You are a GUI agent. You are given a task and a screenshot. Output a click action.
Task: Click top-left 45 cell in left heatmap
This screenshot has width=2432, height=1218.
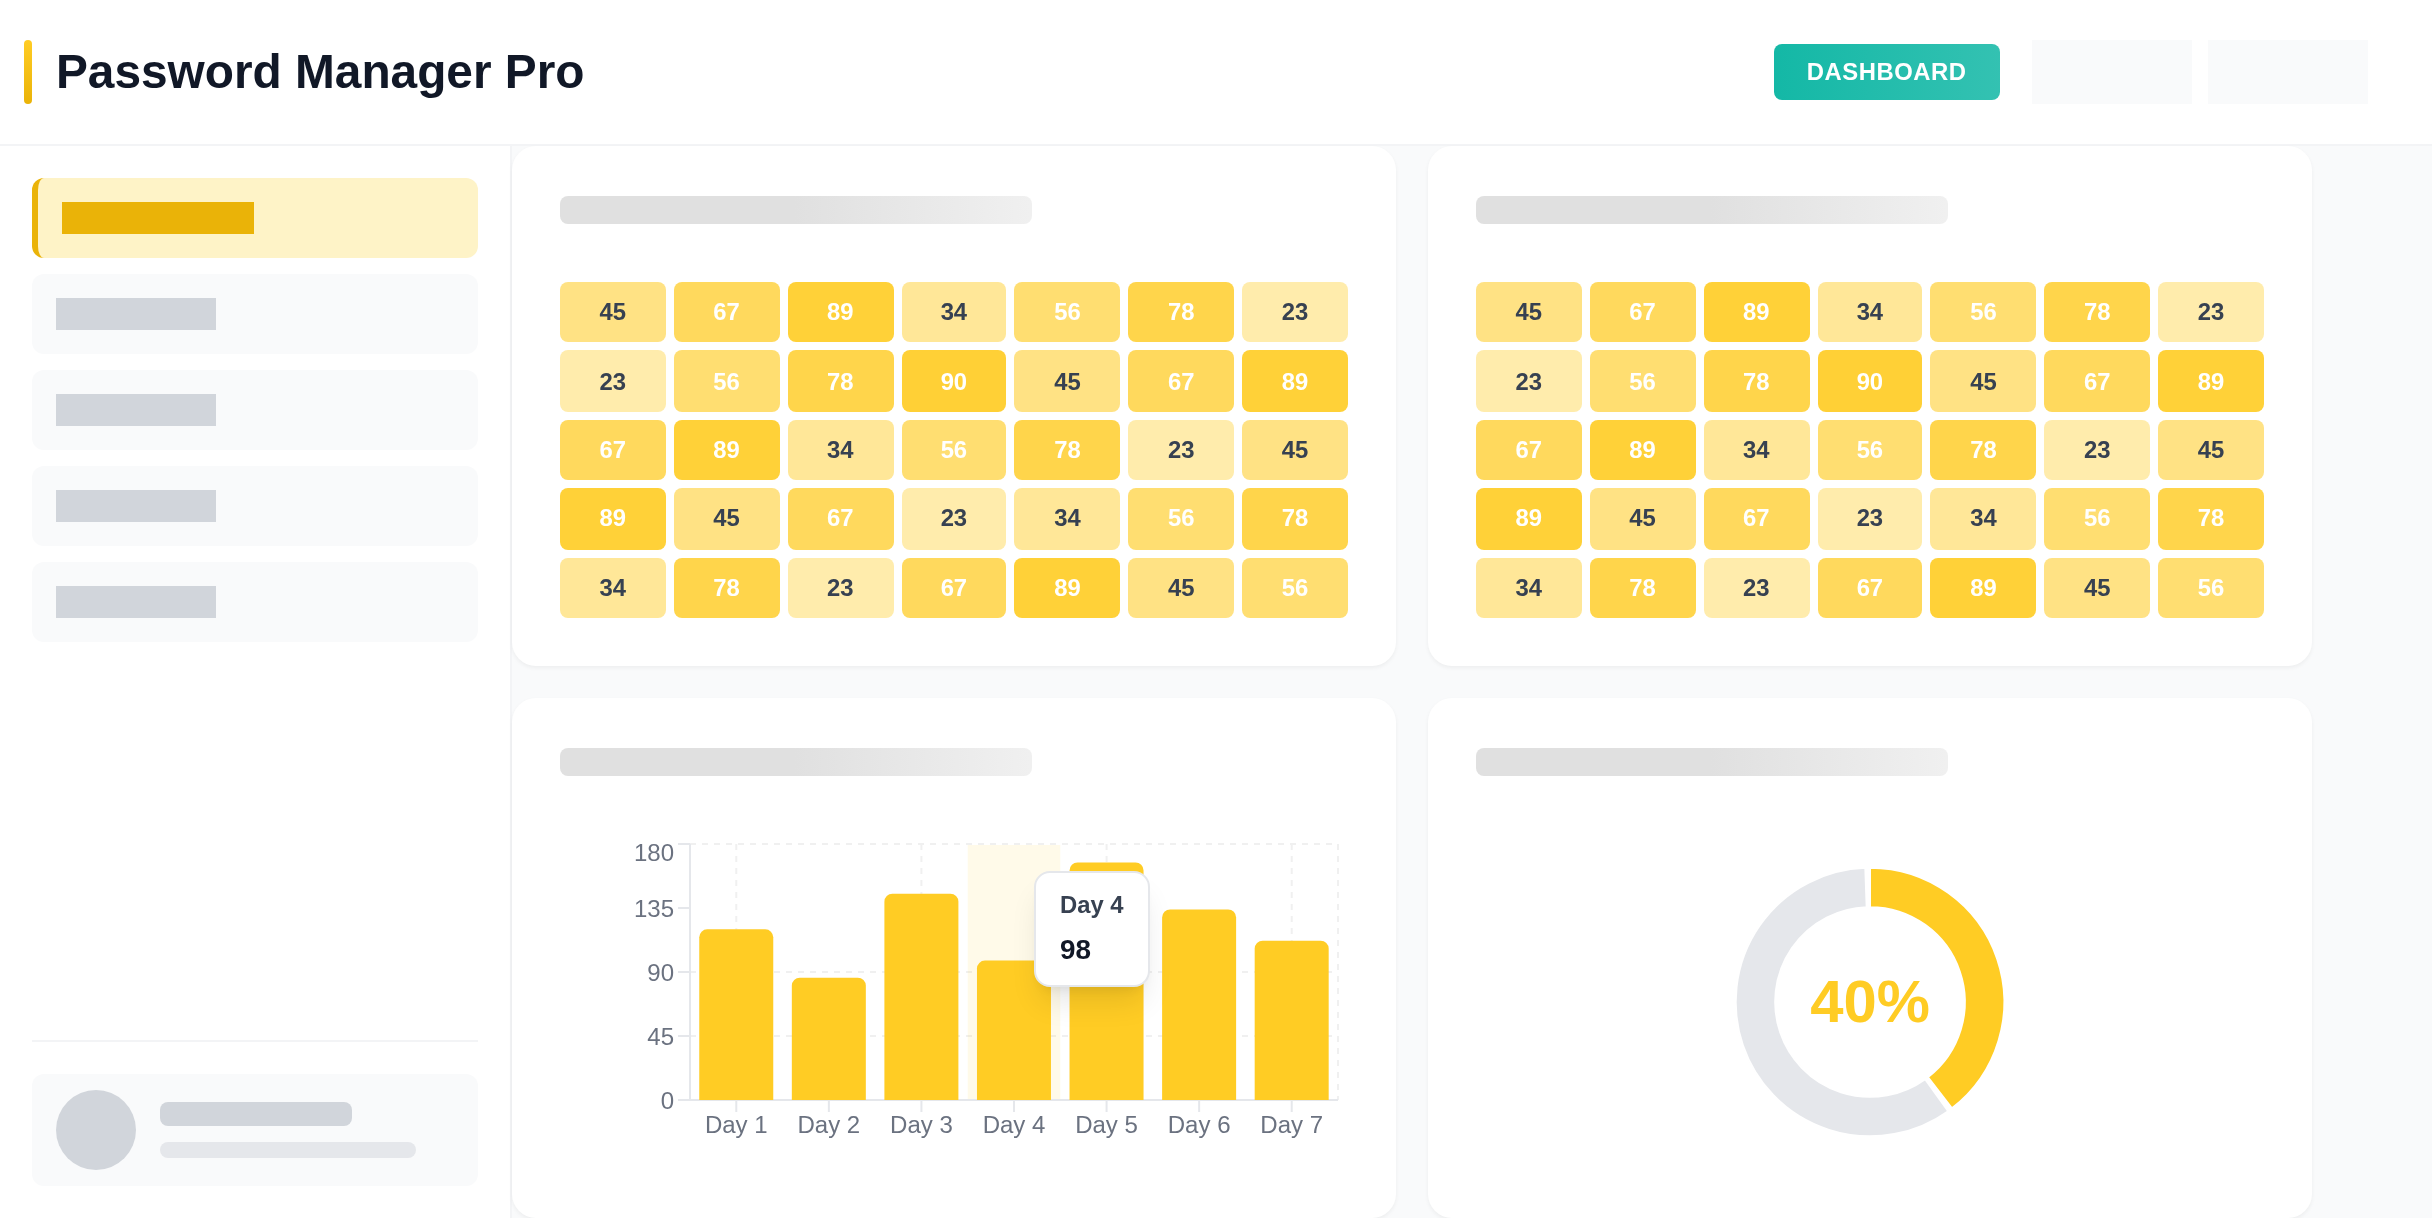coord(612,312)
